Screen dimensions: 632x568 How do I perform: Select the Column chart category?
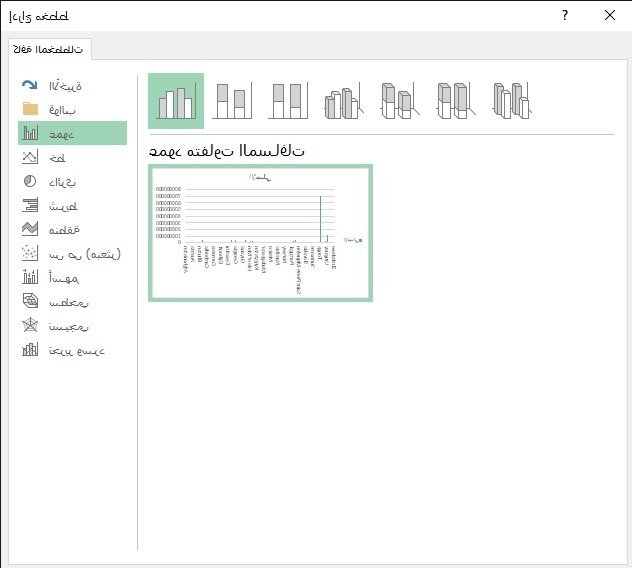click(x=72, y=133)
